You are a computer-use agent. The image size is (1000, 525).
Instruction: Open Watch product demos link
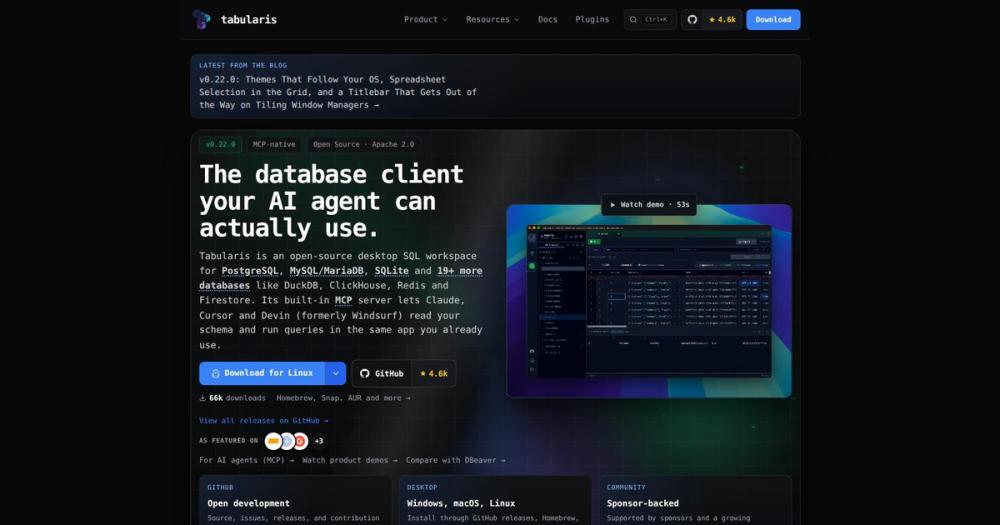[x=349, y=460]
